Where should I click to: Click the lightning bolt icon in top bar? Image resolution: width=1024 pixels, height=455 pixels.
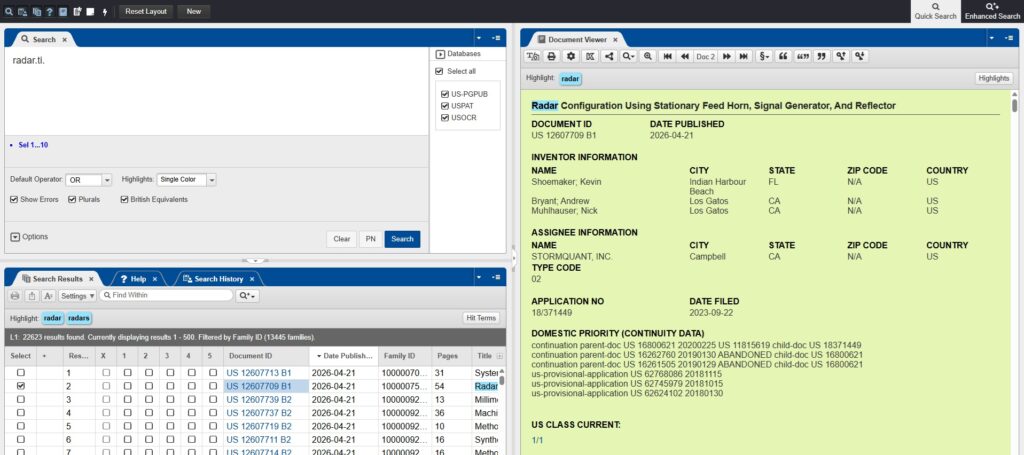(105, 11)
